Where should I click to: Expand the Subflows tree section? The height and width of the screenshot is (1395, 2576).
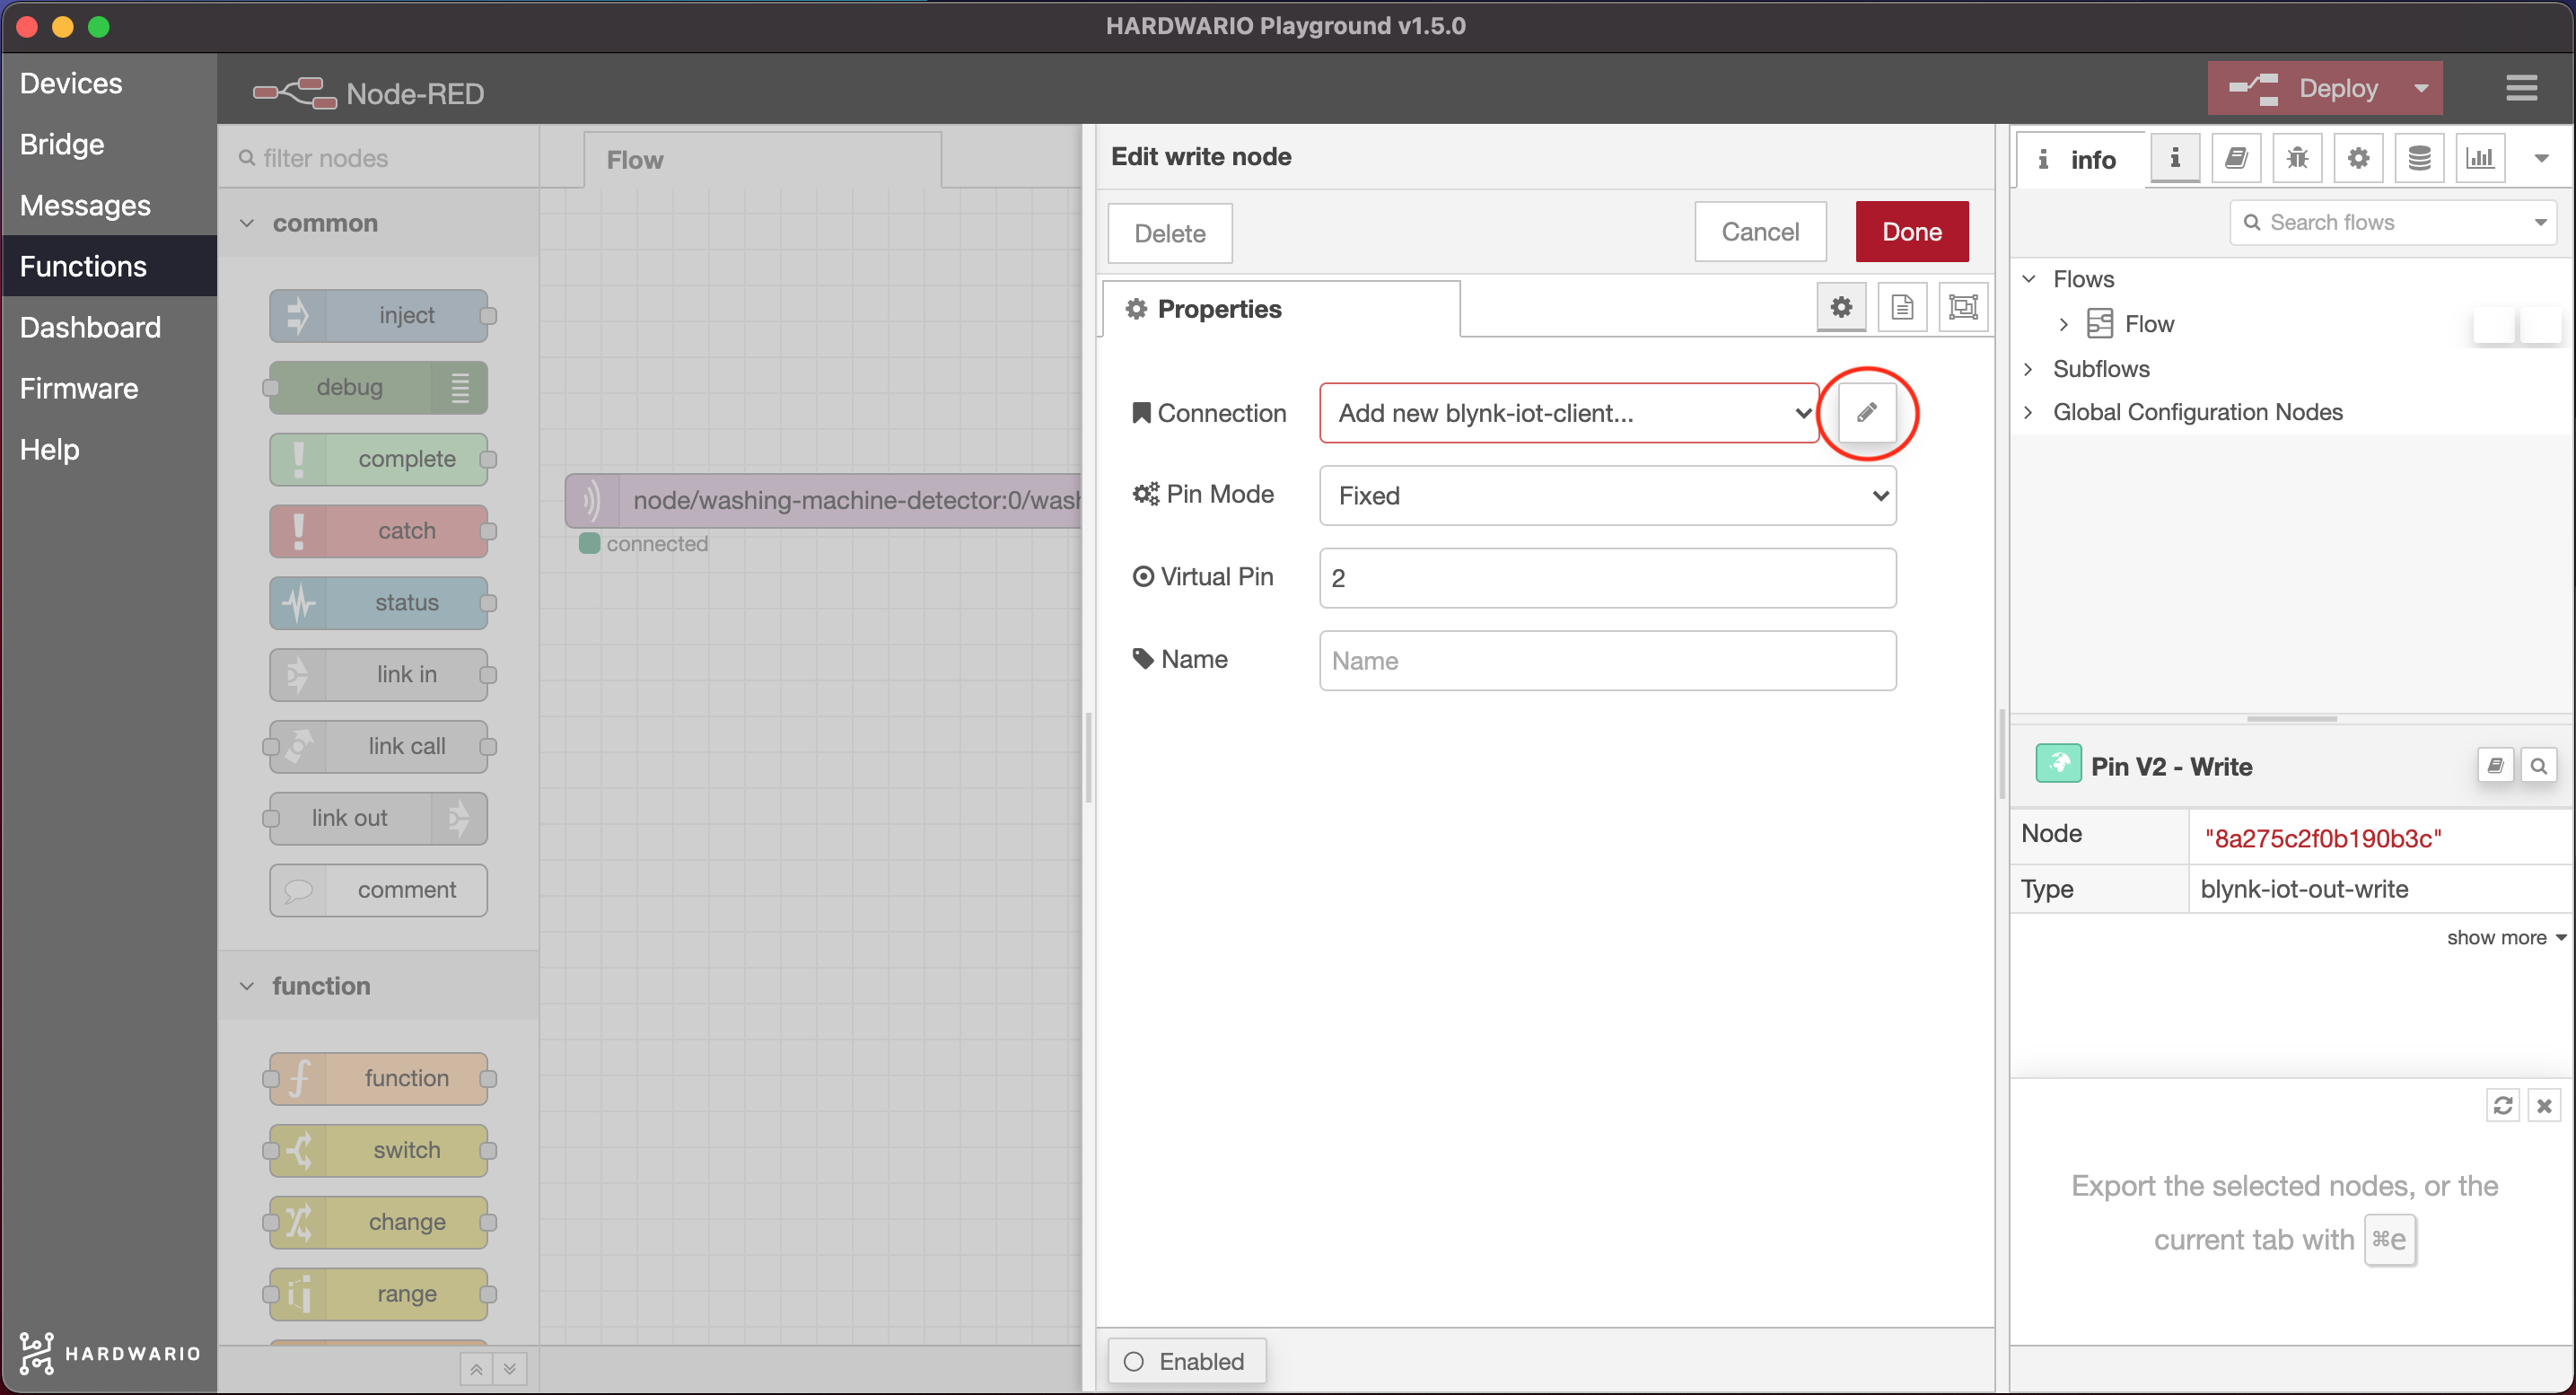pos(2029,369)
